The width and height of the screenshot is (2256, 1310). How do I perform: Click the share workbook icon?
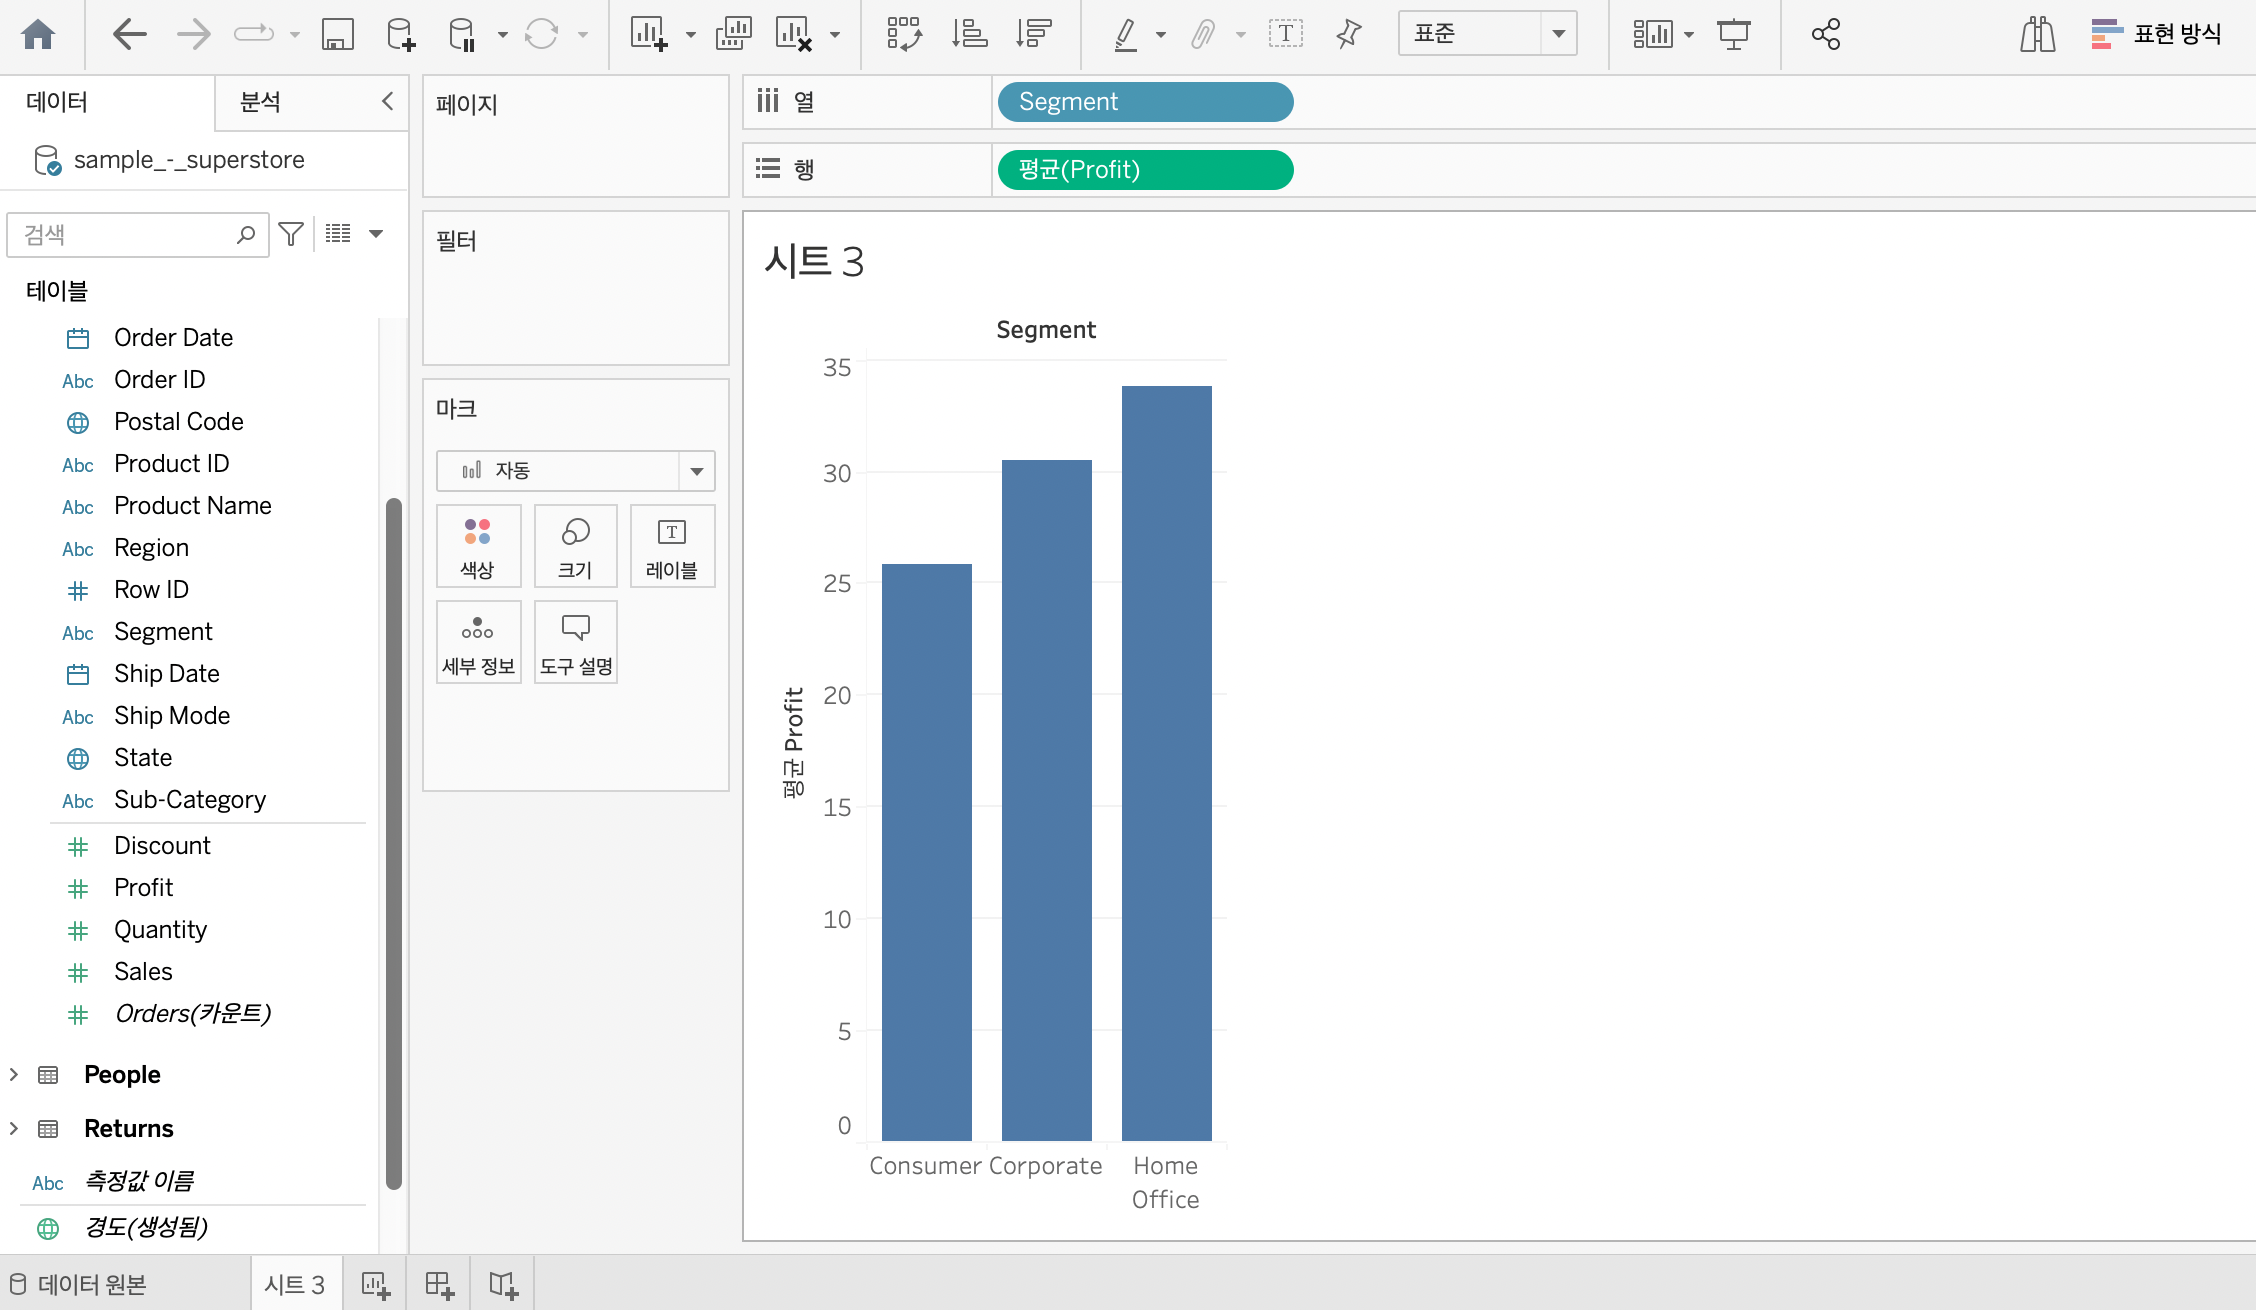[1825, 35]
